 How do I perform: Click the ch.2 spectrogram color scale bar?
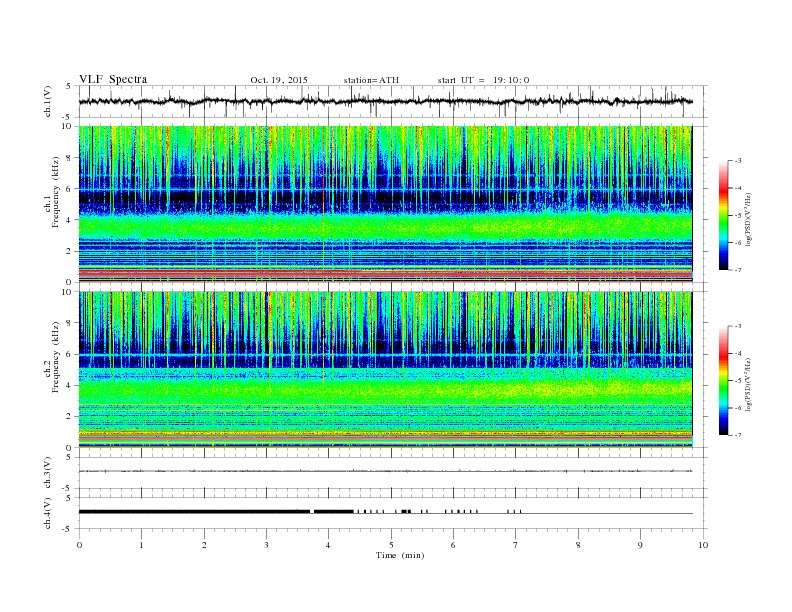724,380
